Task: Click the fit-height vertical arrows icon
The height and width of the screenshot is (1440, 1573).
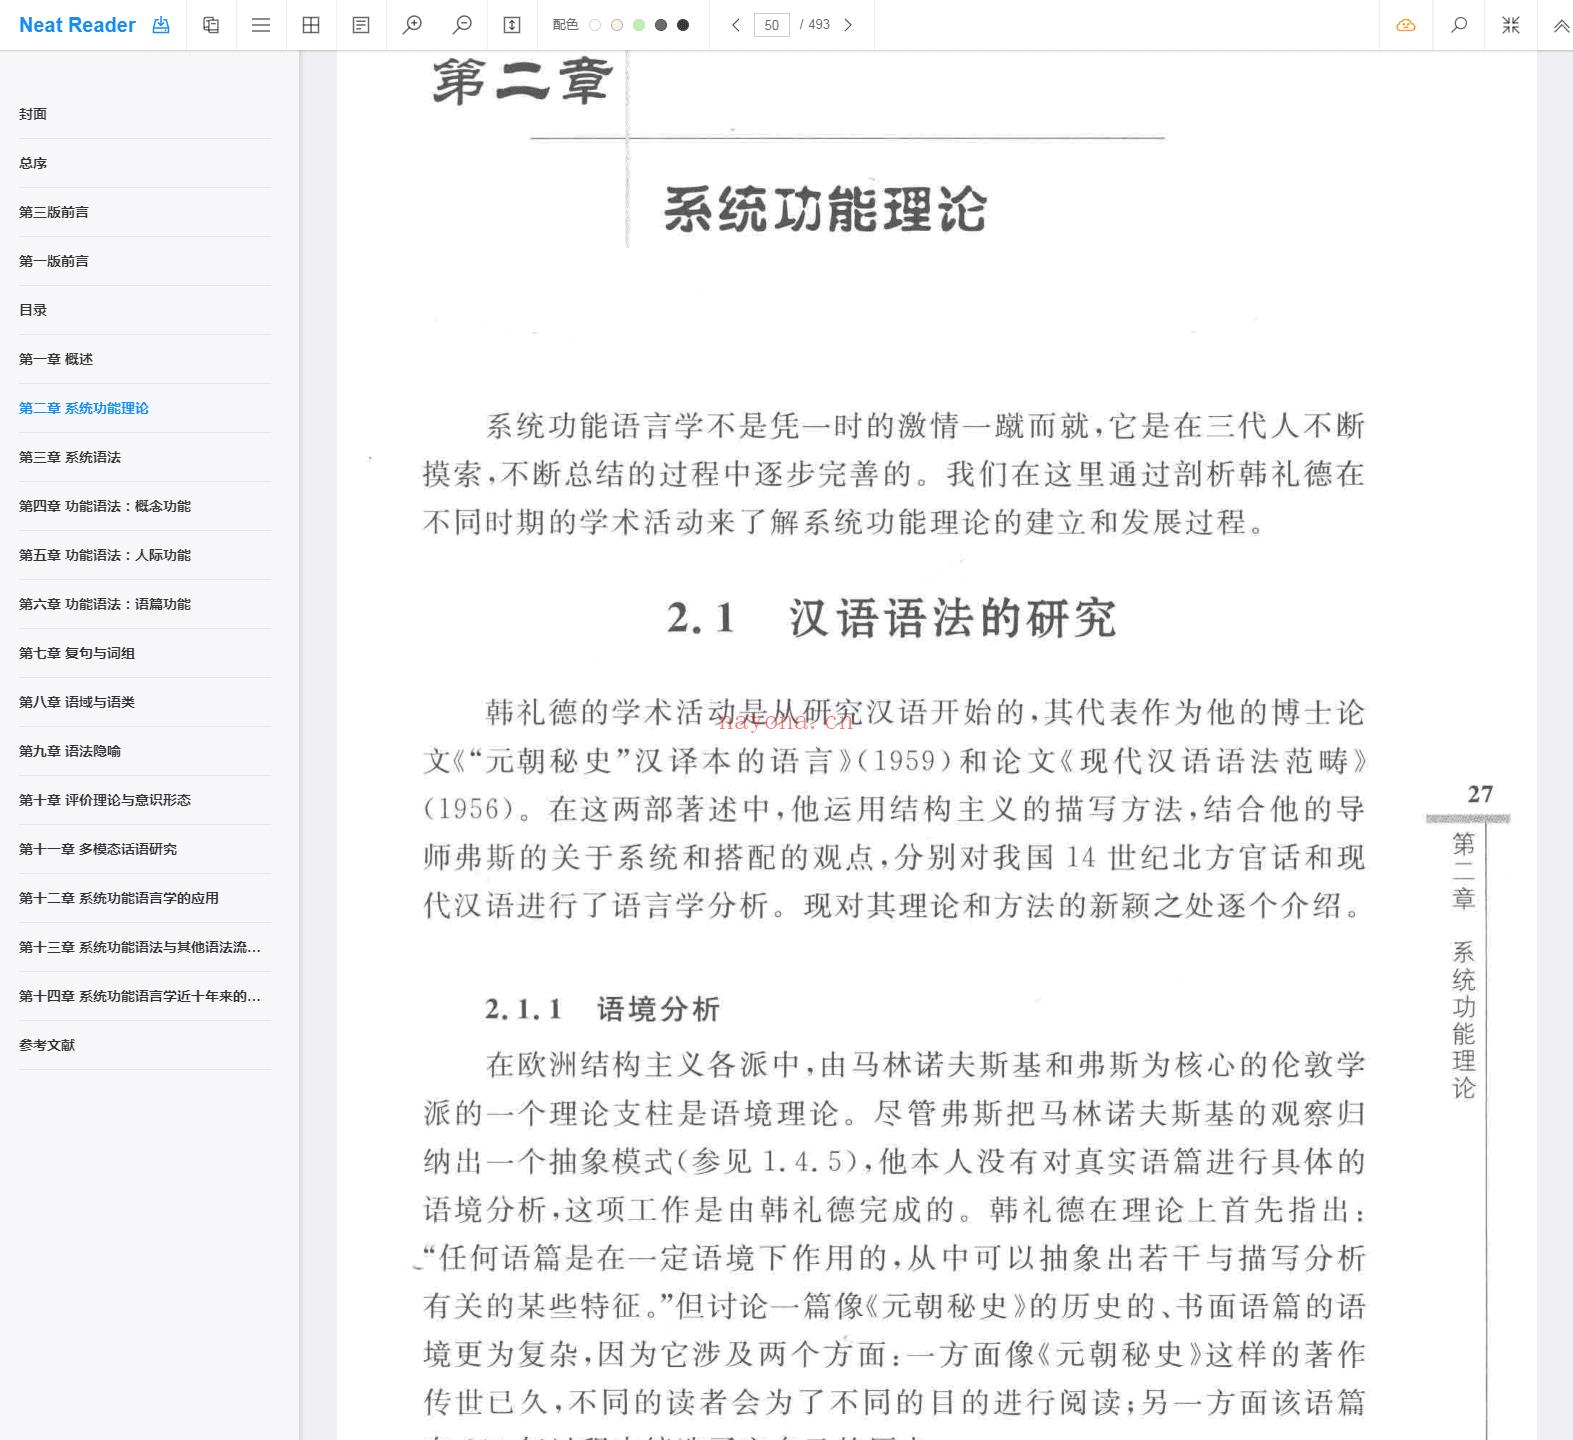Action: (512, 25)
